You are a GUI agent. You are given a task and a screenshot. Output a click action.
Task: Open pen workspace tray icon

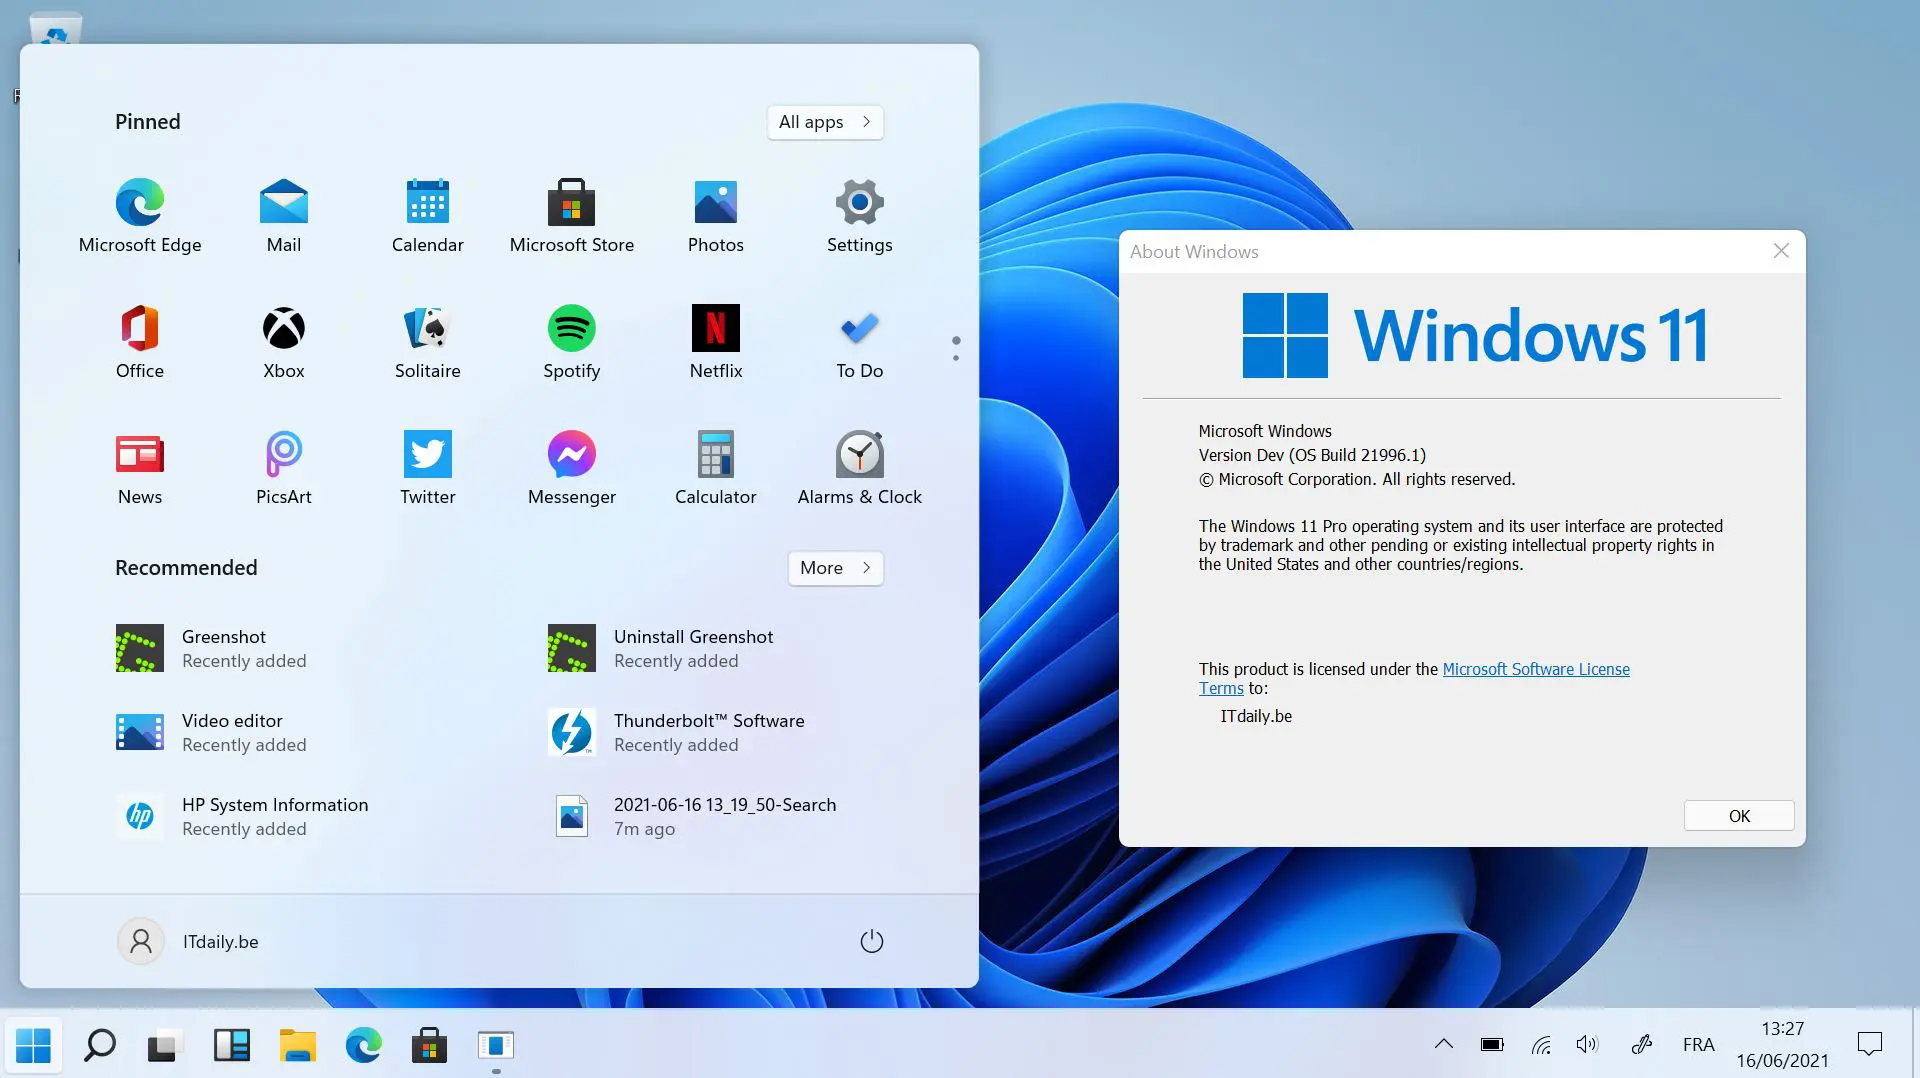click(1641, 1044)
